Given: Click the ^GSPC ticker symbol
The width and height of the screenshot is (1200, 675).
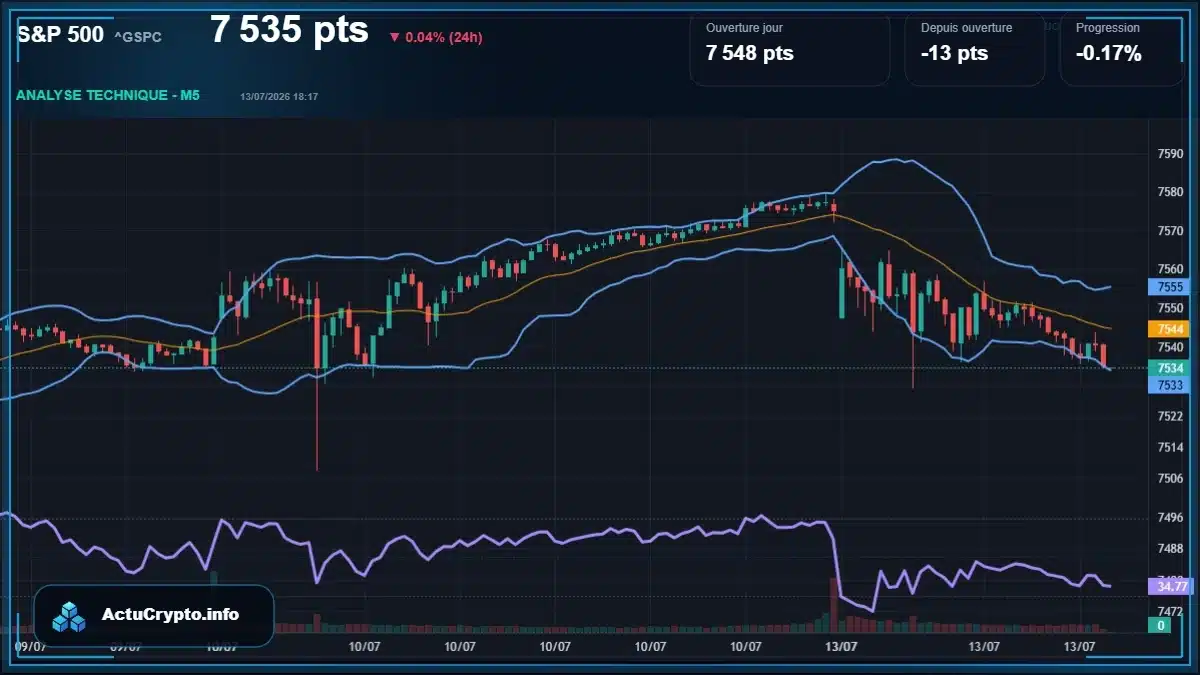Looking at the screenshot, I should 138,37.
